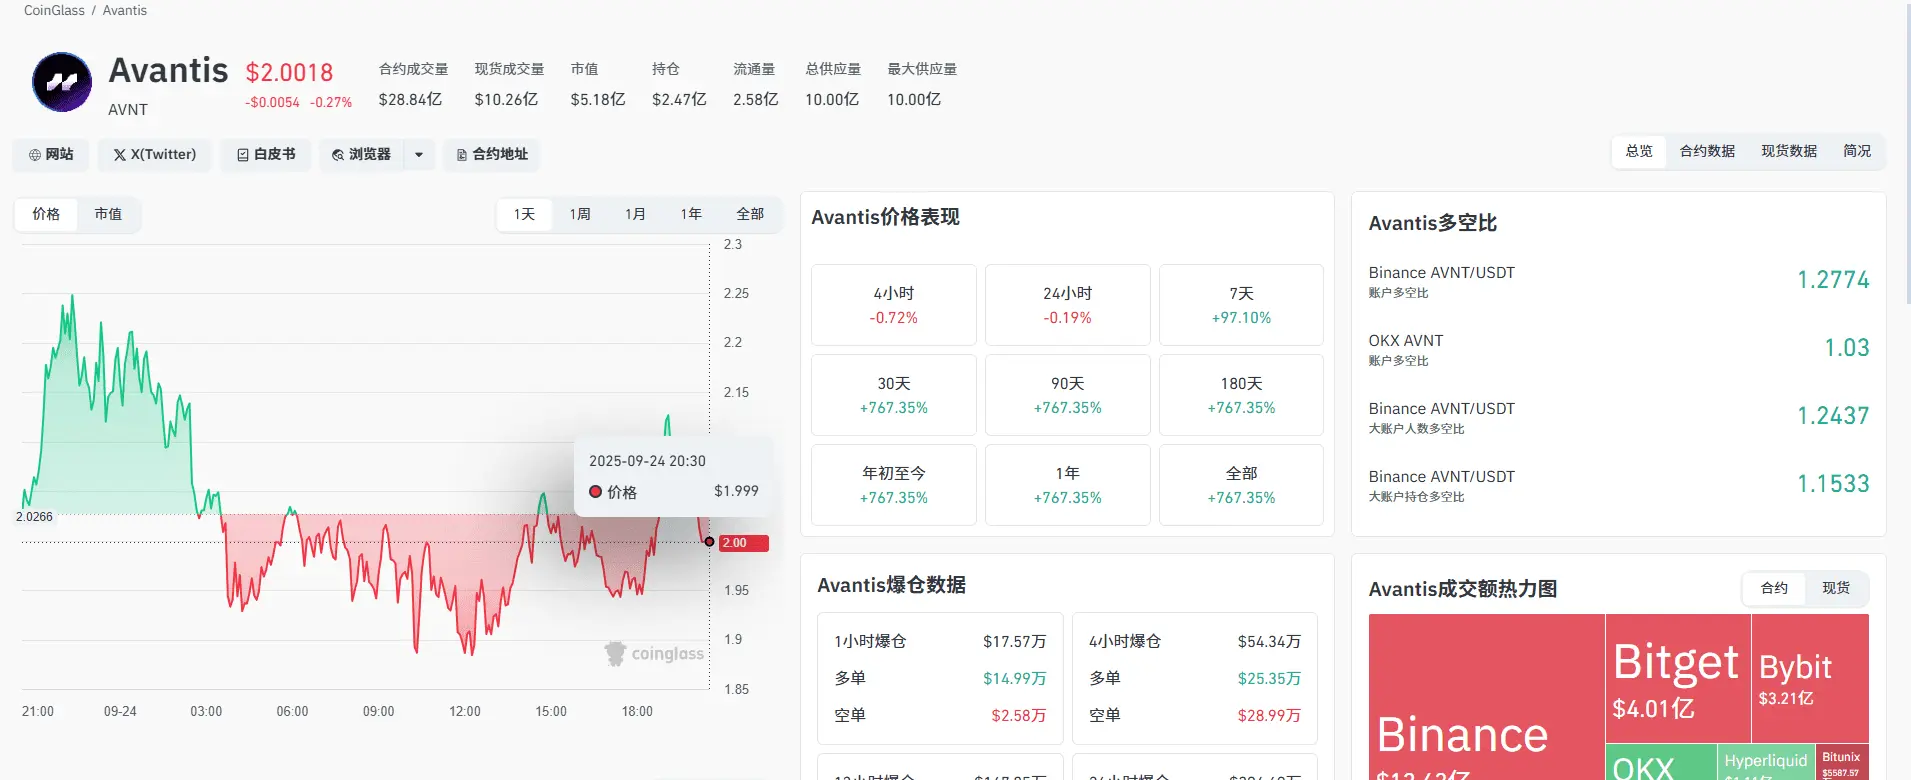Click the 1小时爆仓 $17.57万 value

[1014, 641]
